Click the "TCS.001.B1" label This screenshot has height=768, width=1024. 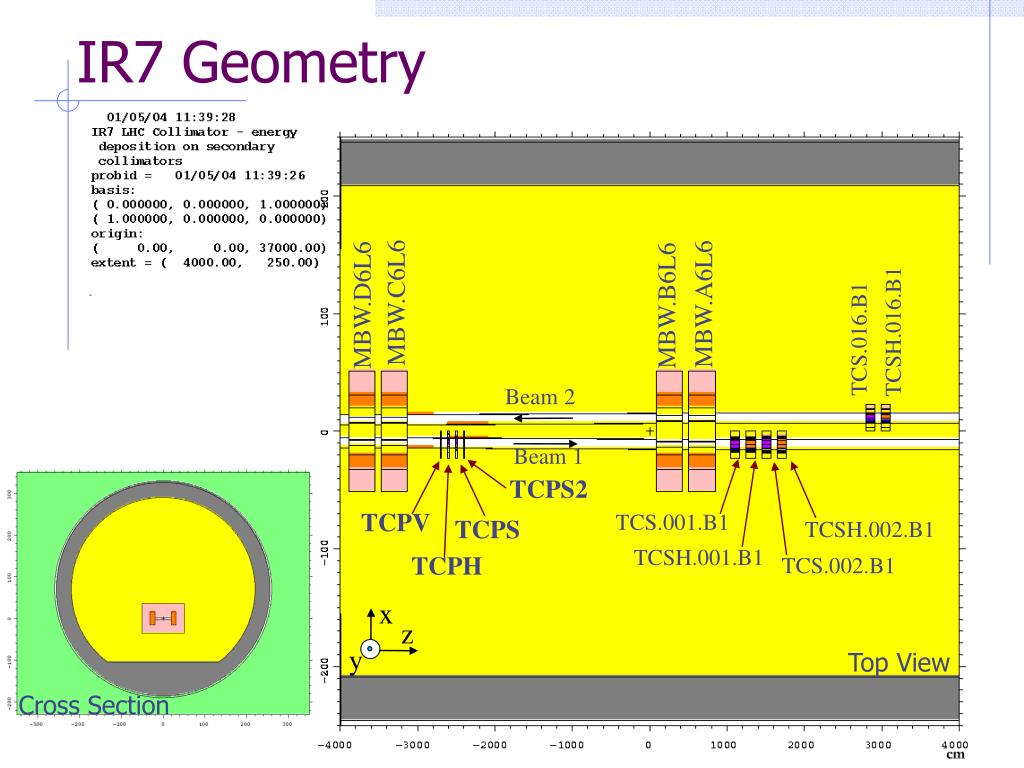pos(672,522)
